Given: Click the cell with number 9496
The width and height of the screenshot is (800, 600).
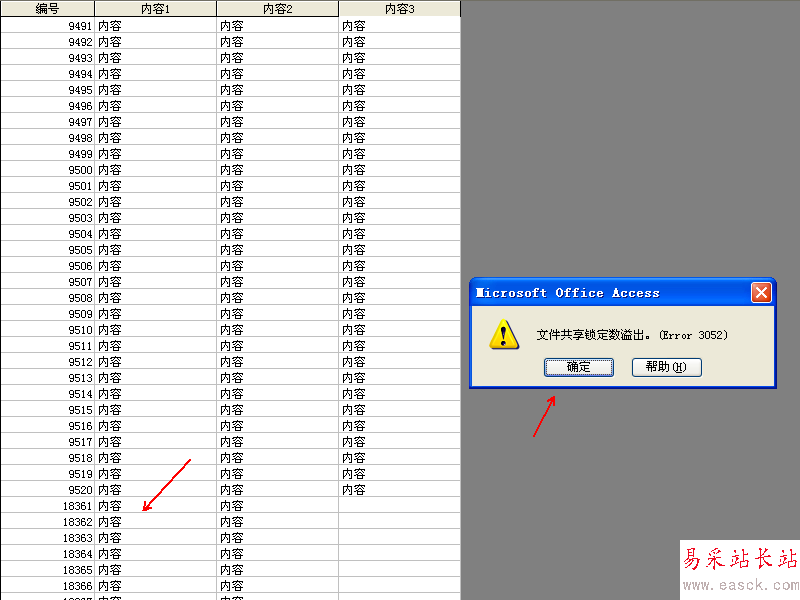Looking at the screenshot, I should pyautogui.click(x=47, y=106).
